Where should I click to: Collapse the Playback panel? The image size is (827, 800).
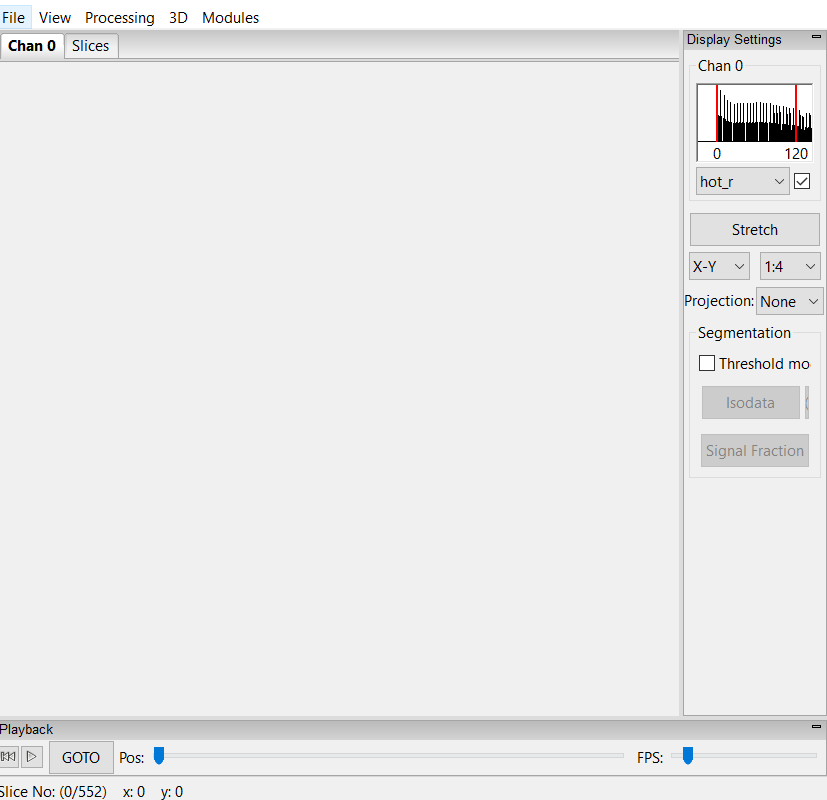click(x=815, y=727)
